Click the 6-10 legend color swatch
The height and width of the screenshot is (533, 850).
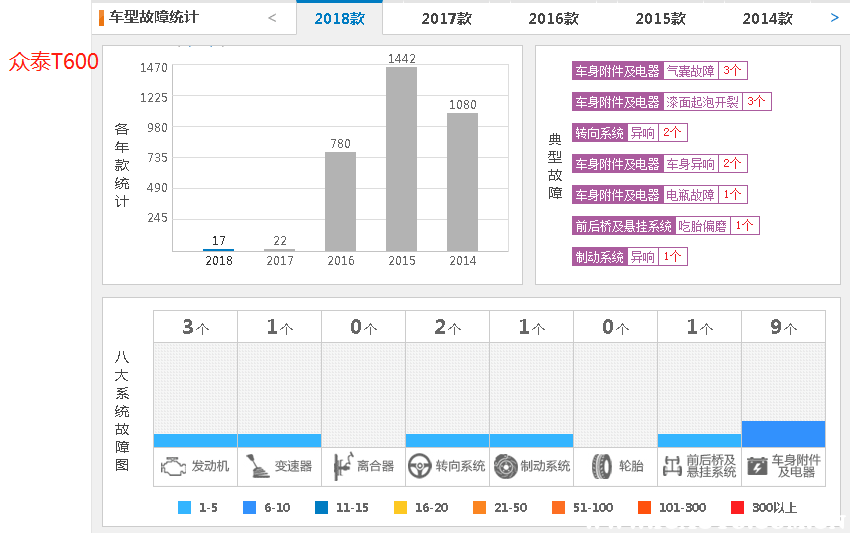tap(249, 508)
